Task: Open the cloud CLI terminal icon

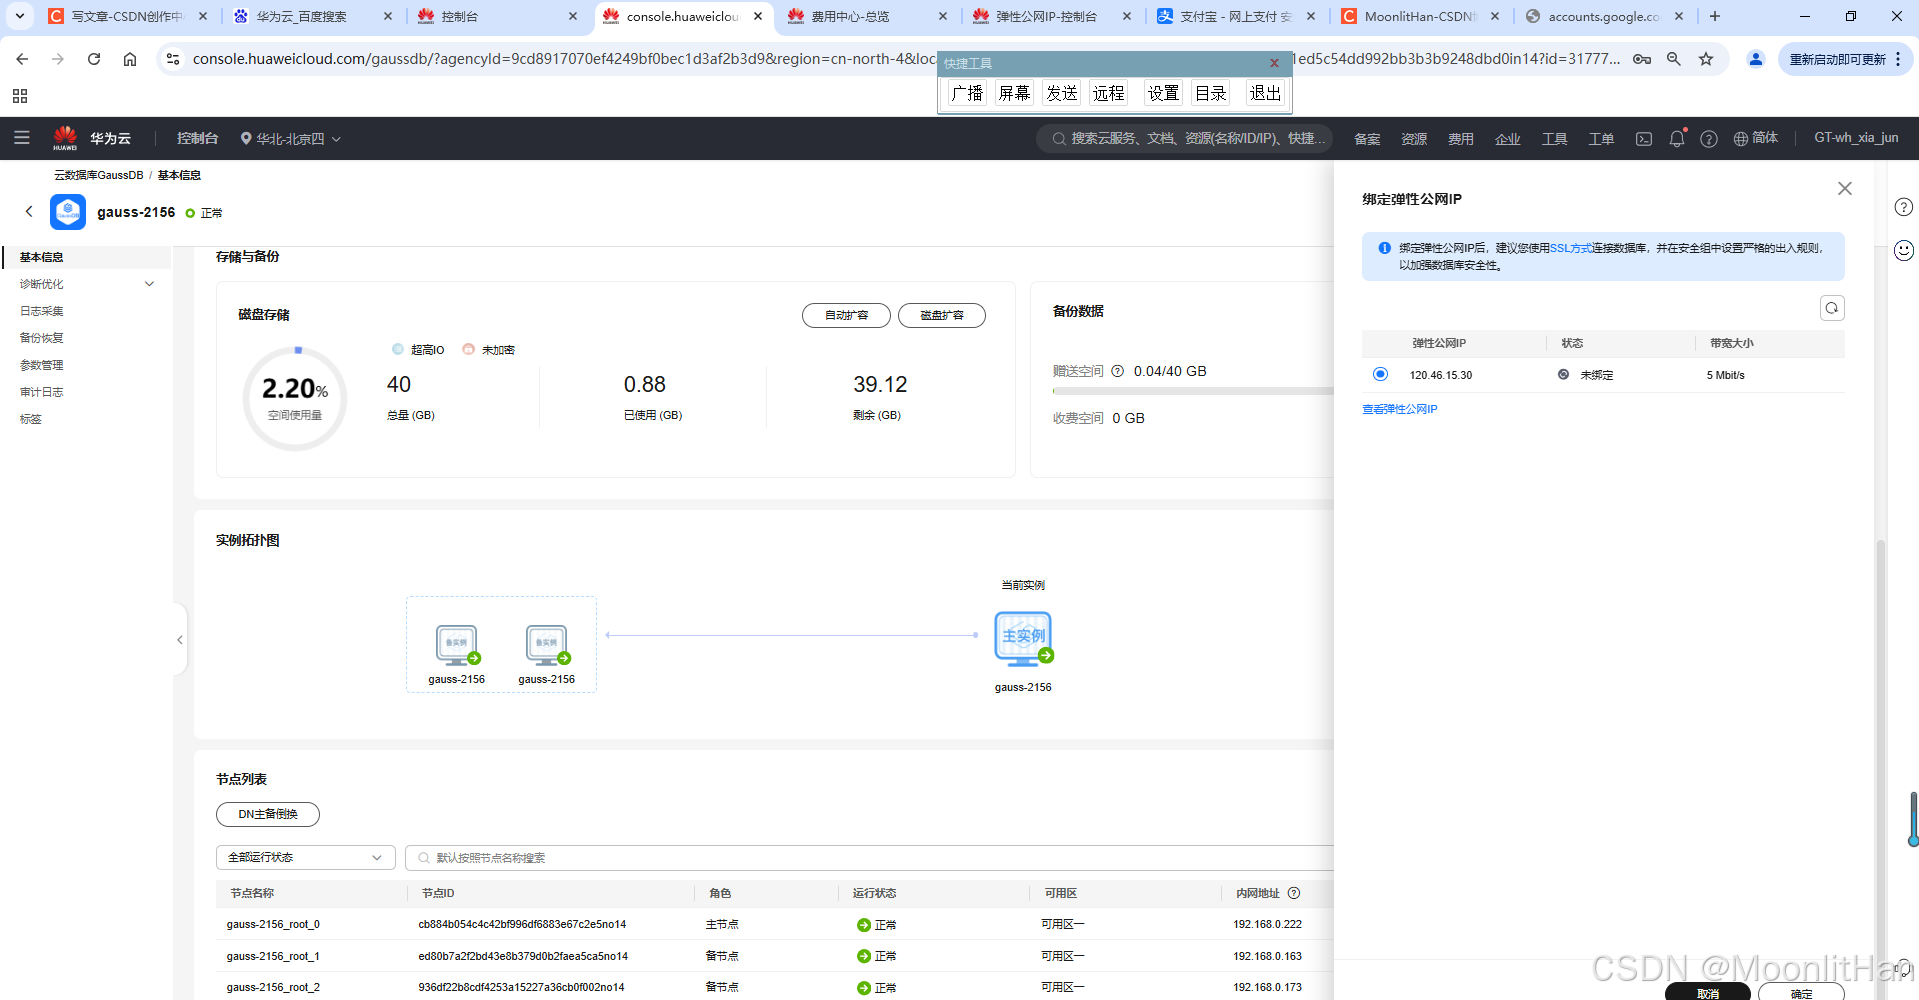Action: coord(1643,139)
